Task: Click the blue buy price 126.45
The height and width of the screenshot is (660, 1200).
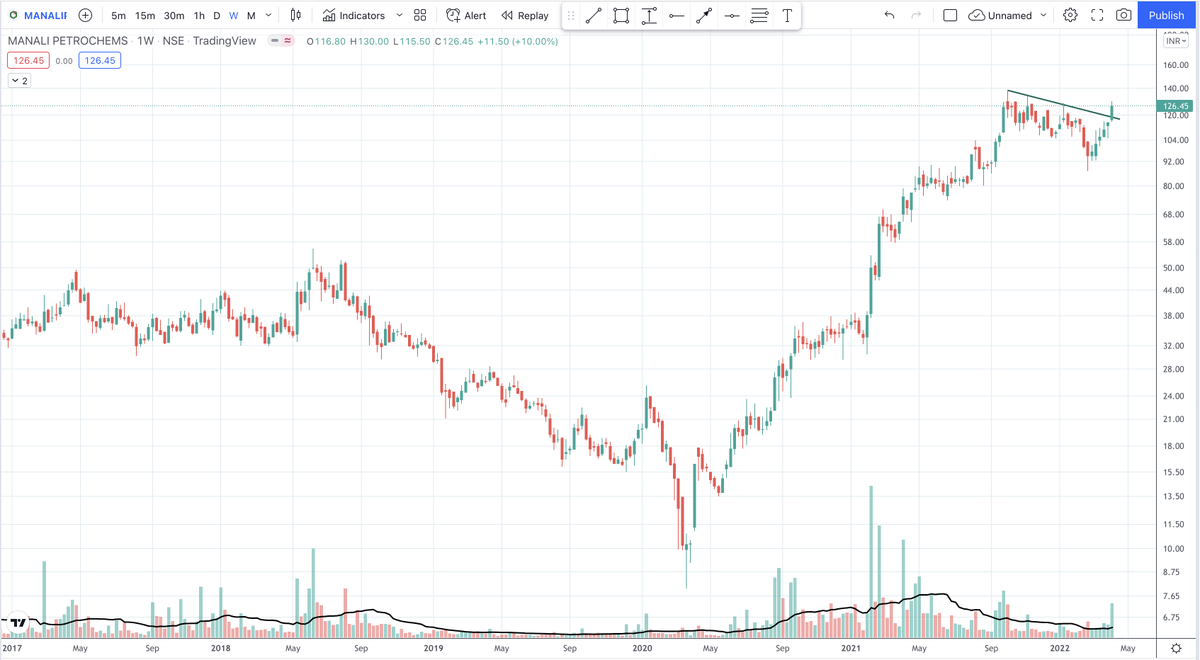Action: click(99, 61)
